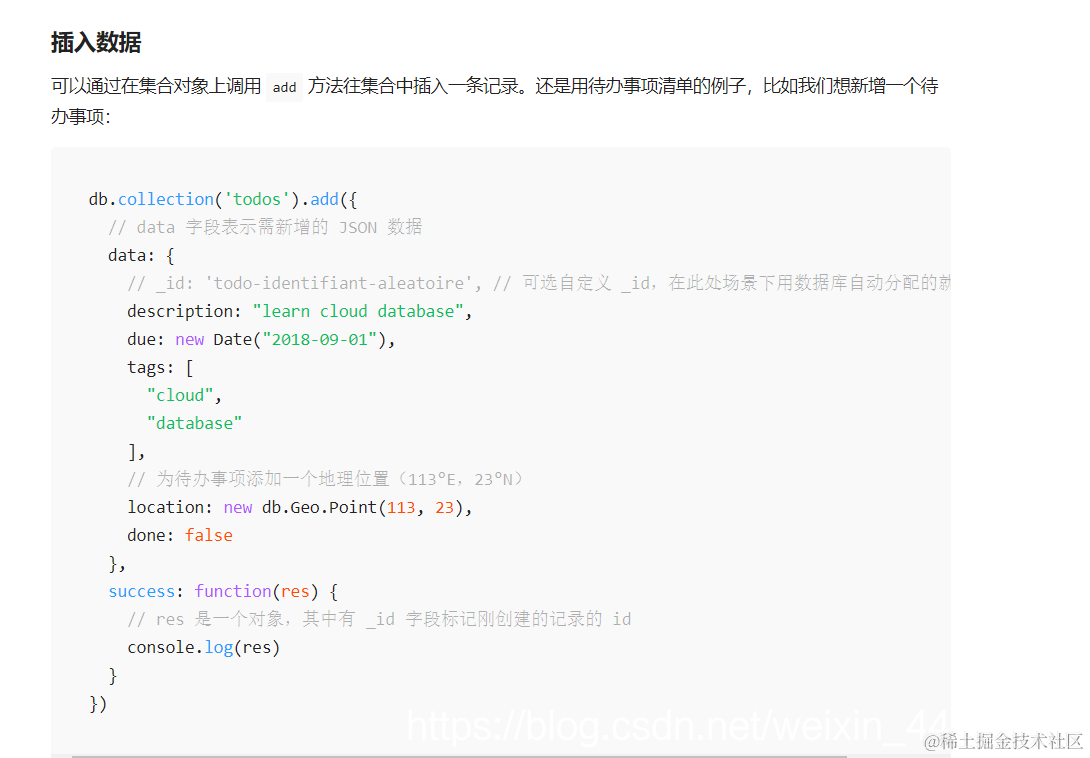Click the comment '// data 字段表示需新增的 JSON 数据'
The height and width of the screenshot is (758, 1090).
pyautogui.click(x=265, y=227)
